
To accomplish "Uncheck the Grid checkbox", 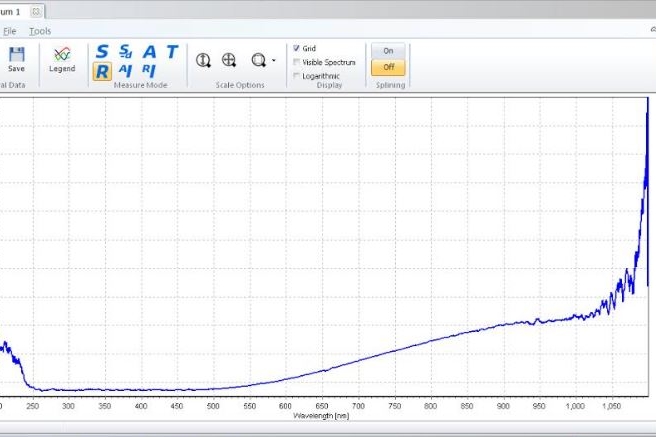I will (x=297, y=48).
